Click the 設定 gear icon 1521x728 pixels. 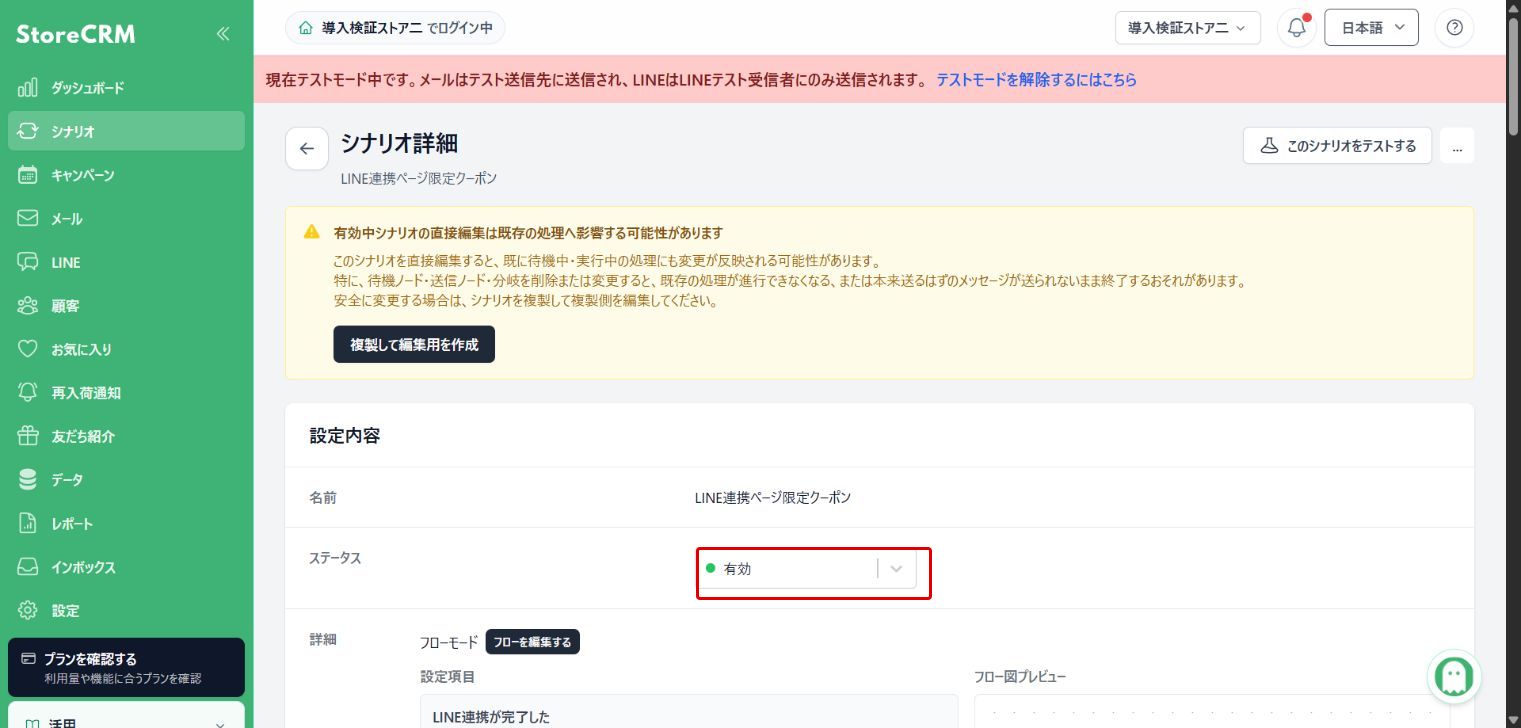(x=28, y=611)
